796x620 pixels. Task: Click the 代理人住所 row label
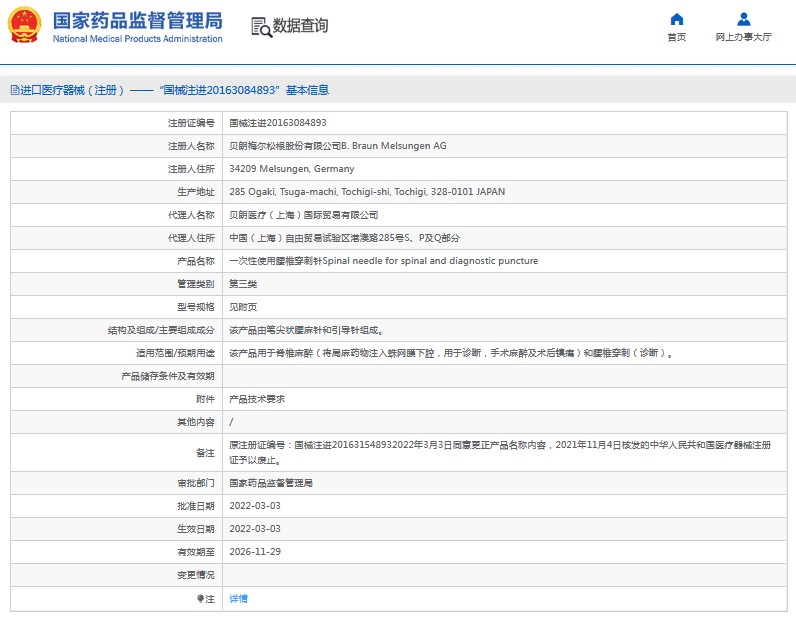[191, 238]
